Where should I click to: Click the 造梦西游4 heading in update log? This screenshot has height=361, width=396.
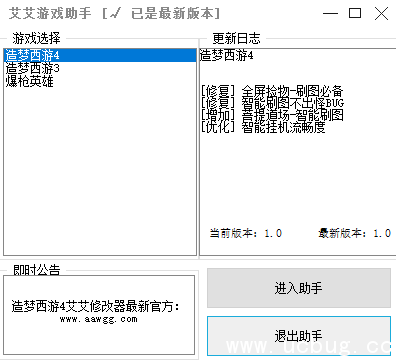[x=227, y=55]
